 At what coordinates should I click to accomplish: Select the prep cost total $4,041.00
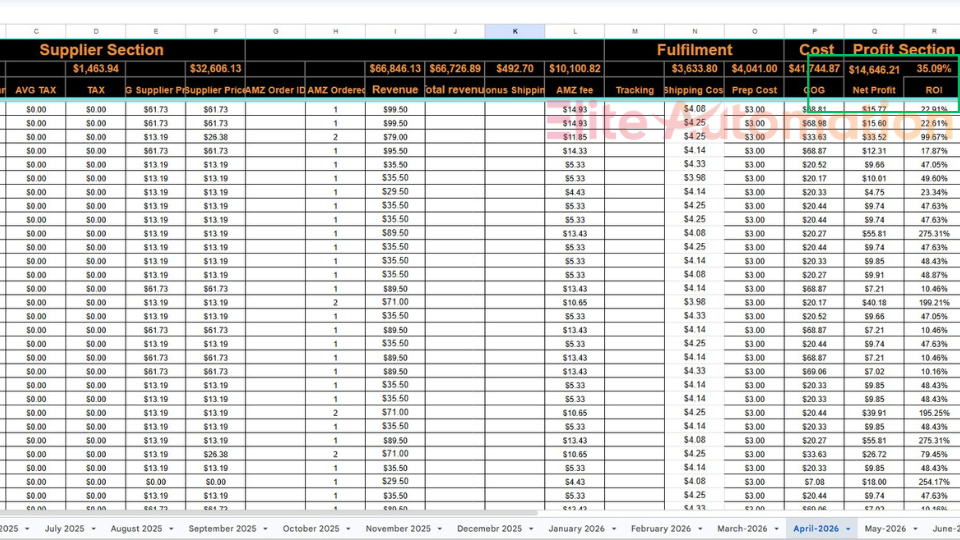point(754,69)
